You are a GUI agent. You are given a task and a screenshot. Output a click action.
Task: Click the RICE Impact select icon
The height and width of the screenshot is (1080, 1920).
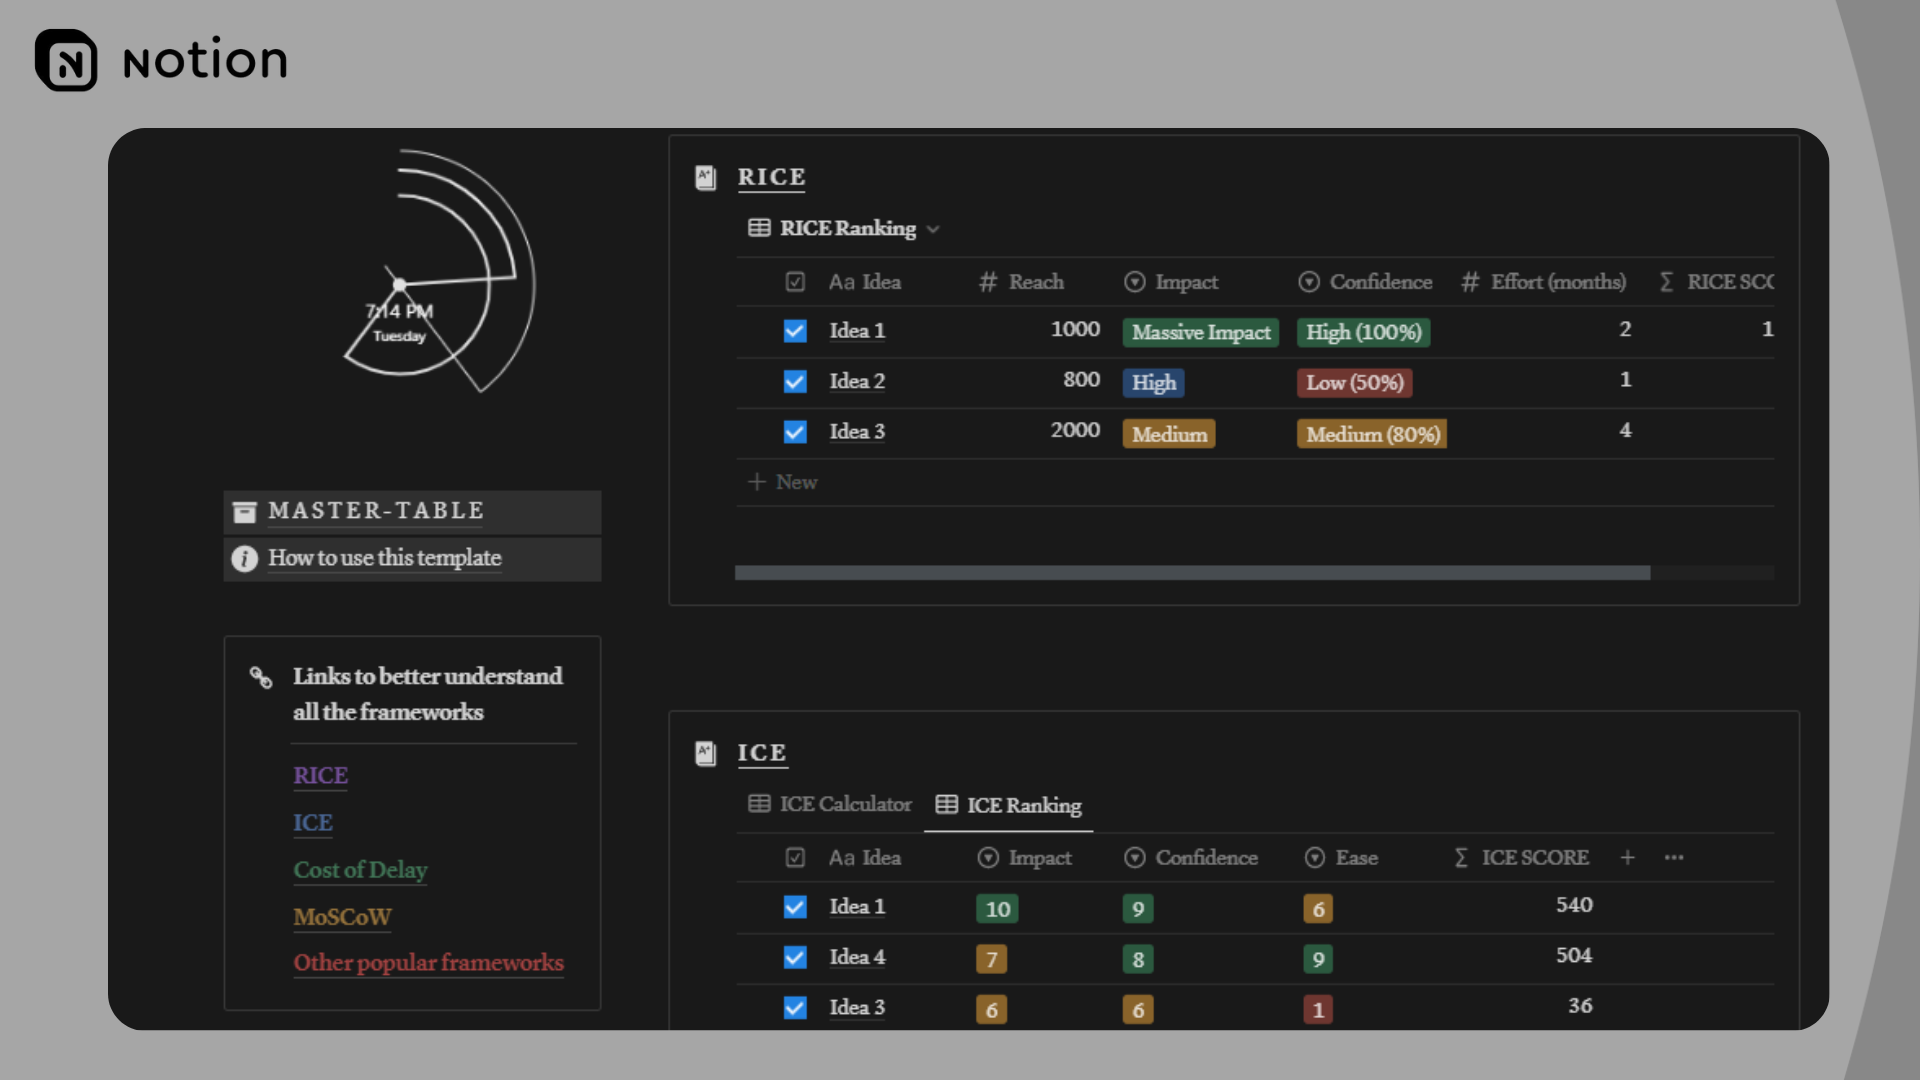click(1134, 283)
